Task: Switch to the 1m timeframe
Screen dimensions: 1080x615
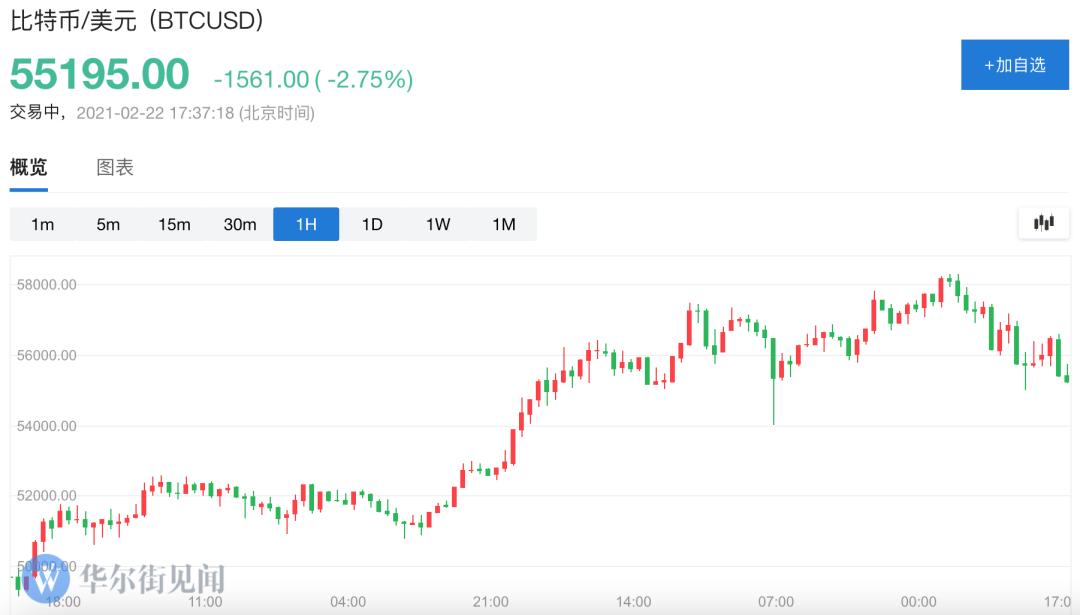Action: pyautogui.click(x=42, y=224)
